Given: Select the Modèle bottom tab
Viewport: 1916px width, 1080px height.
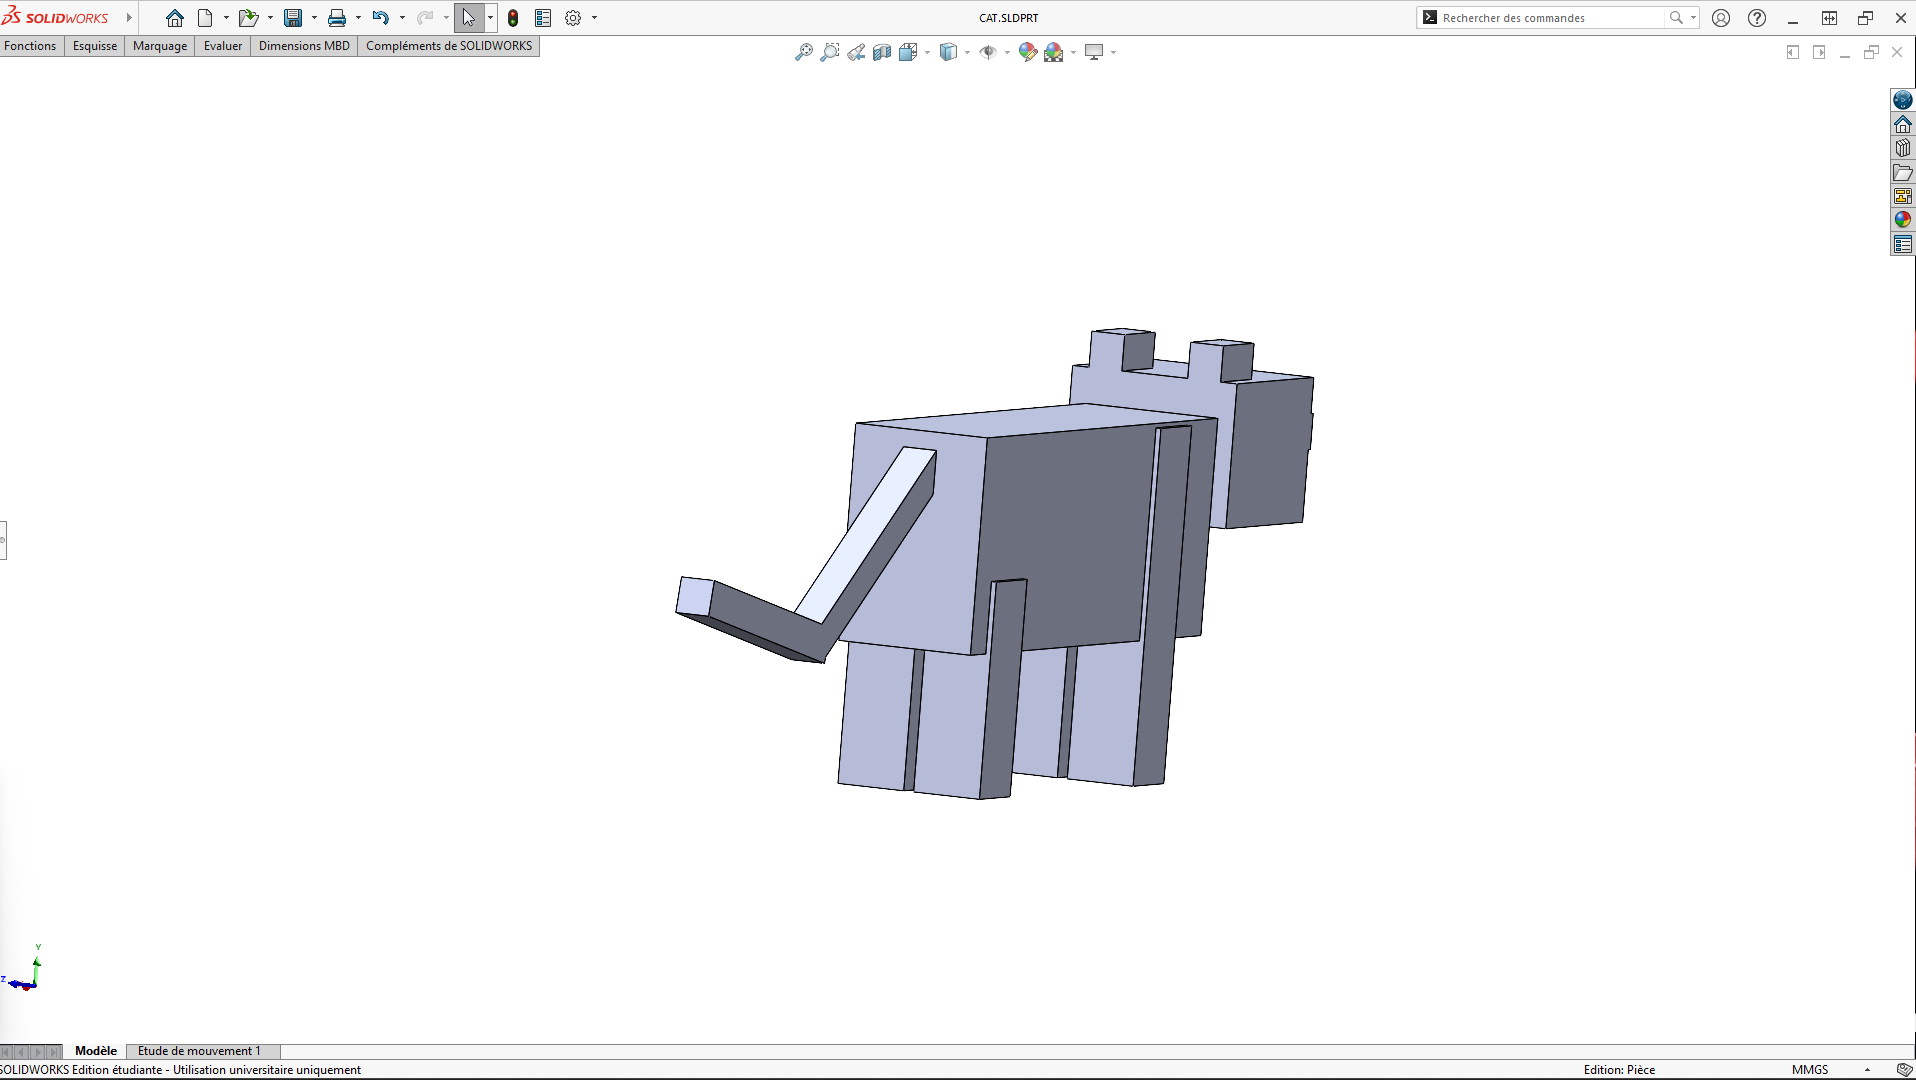Looking at the screenshot, I should pyautogui.click(x=96, y=1051).
